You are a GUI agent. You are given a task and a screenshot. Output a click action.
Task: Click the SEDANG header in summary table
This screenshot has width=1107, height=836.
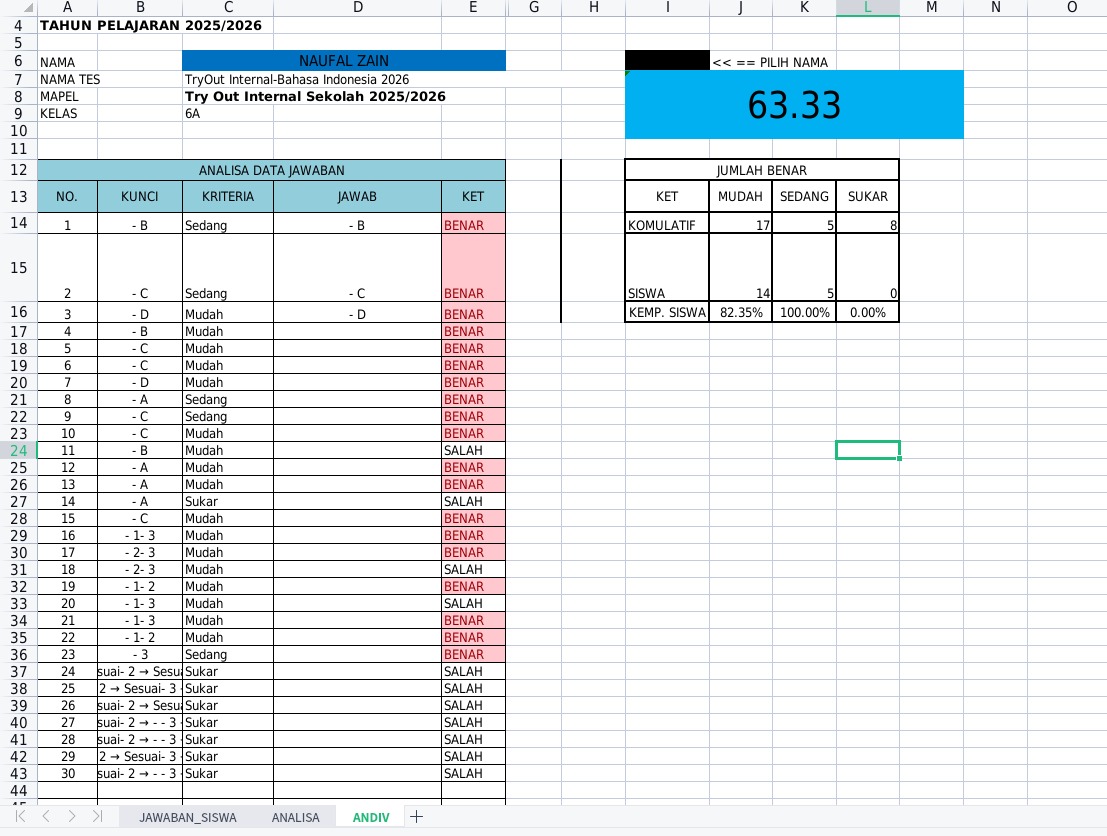pos(804,196)
